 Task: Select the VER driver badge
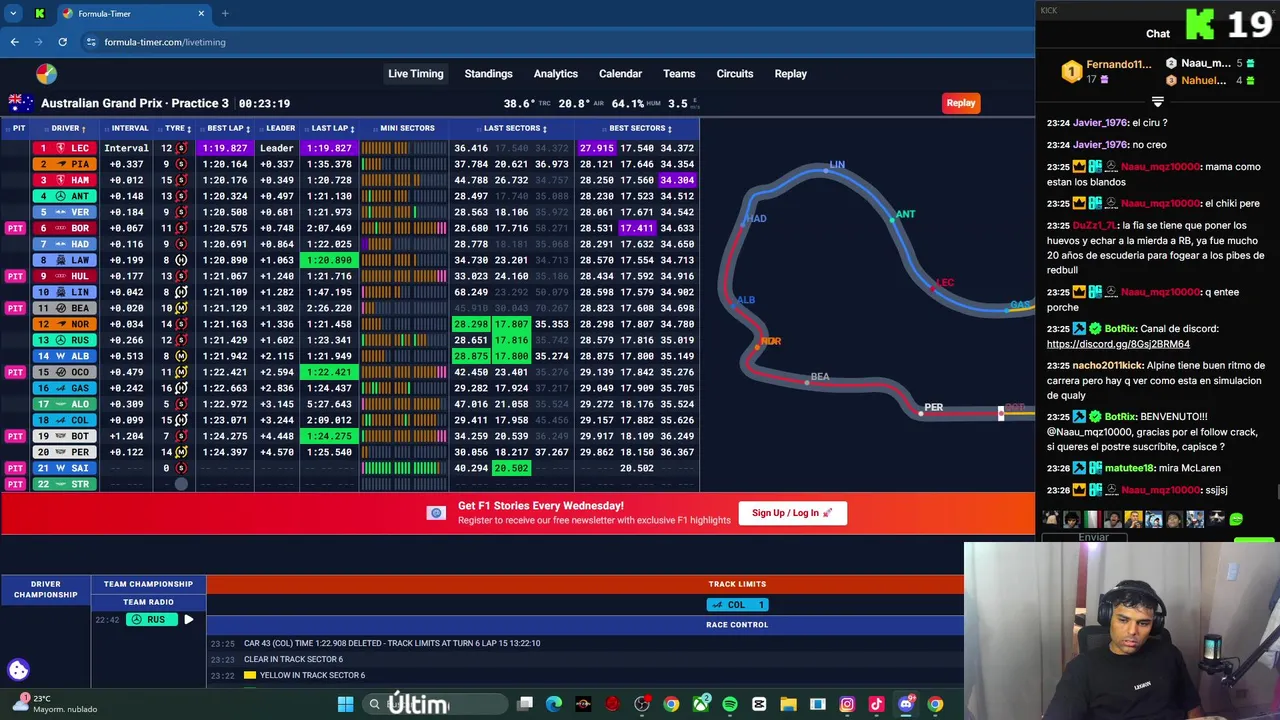64,212
